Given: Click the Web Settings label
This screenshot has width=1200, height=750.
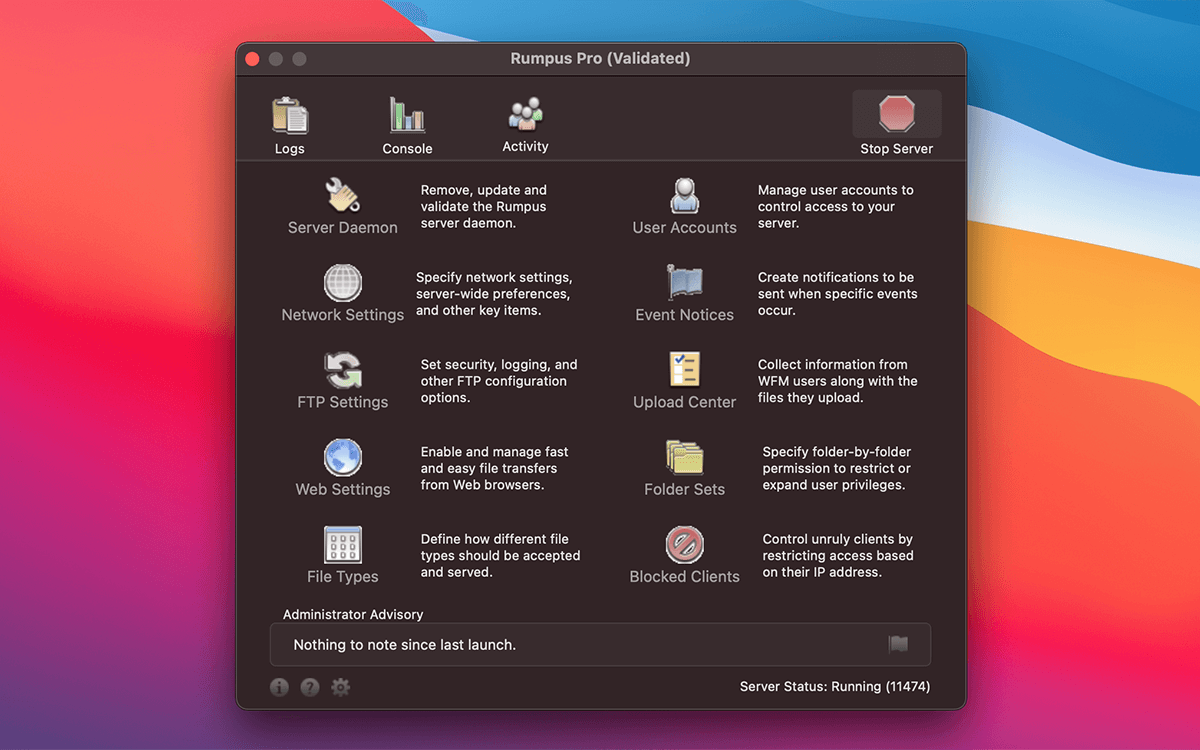Looking at the screenshot, I should 343,489.
